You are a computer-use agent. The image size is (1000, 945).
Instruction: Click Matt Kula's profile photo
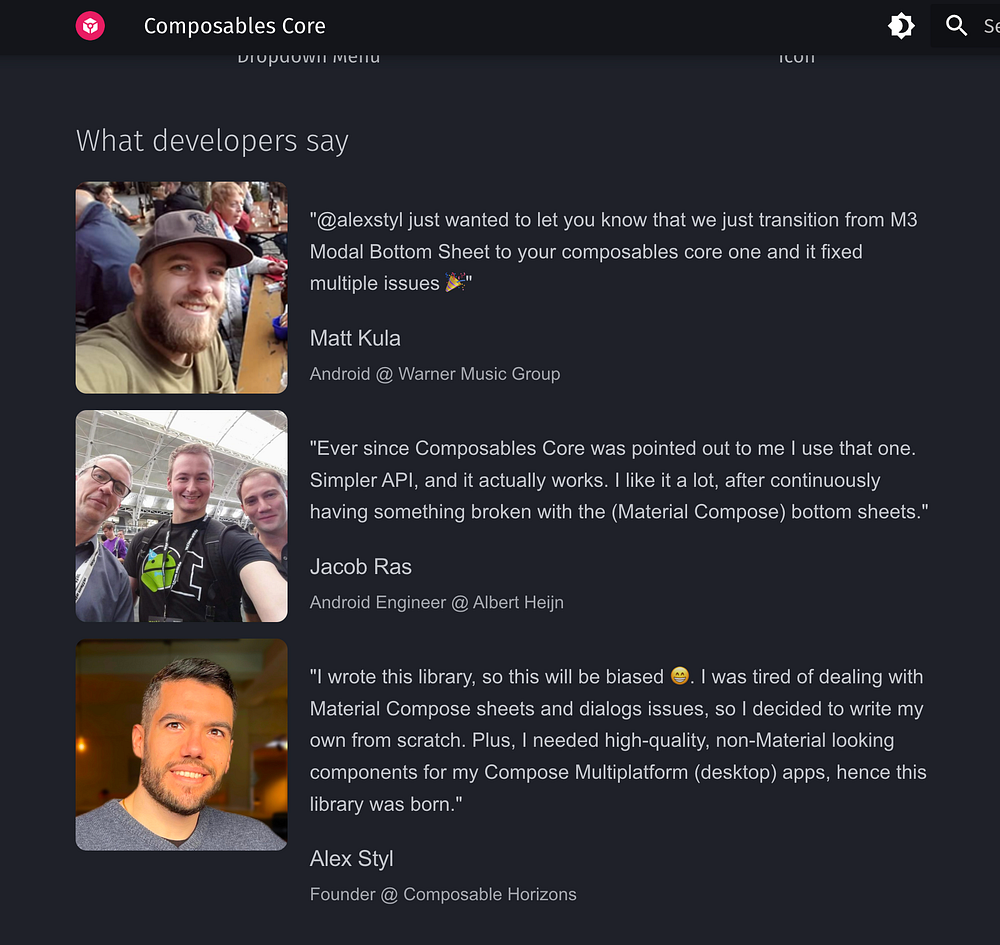point(182,288)
